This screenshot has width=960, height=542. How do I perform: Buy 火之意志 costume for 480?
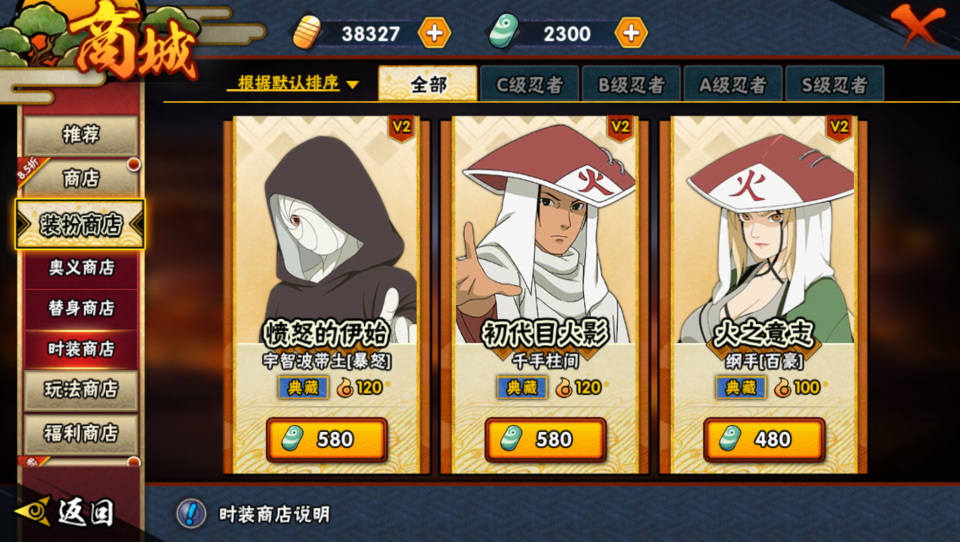(x=763, y=439)
